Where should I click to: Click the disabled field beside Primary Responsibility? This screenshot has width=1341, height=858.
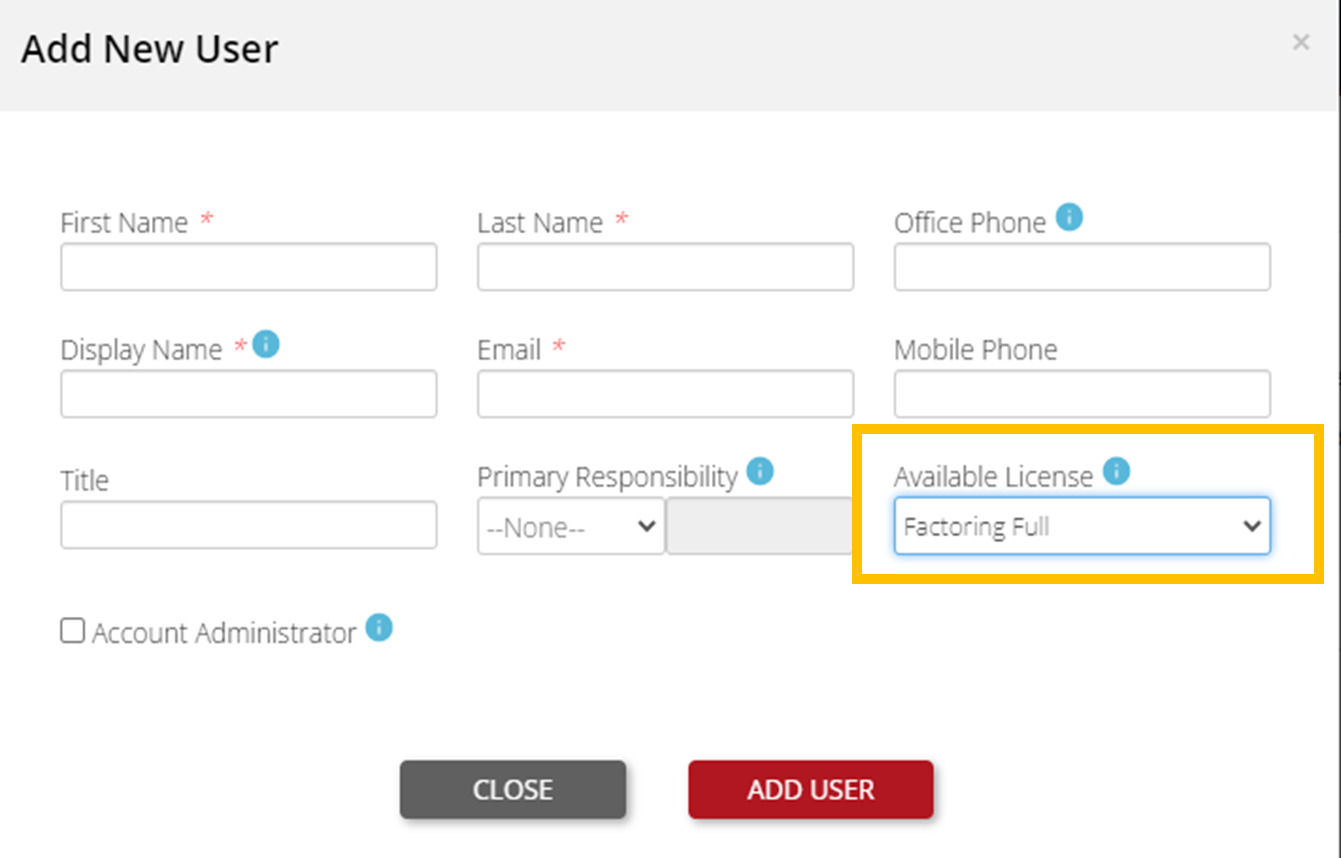pos(762,525)
